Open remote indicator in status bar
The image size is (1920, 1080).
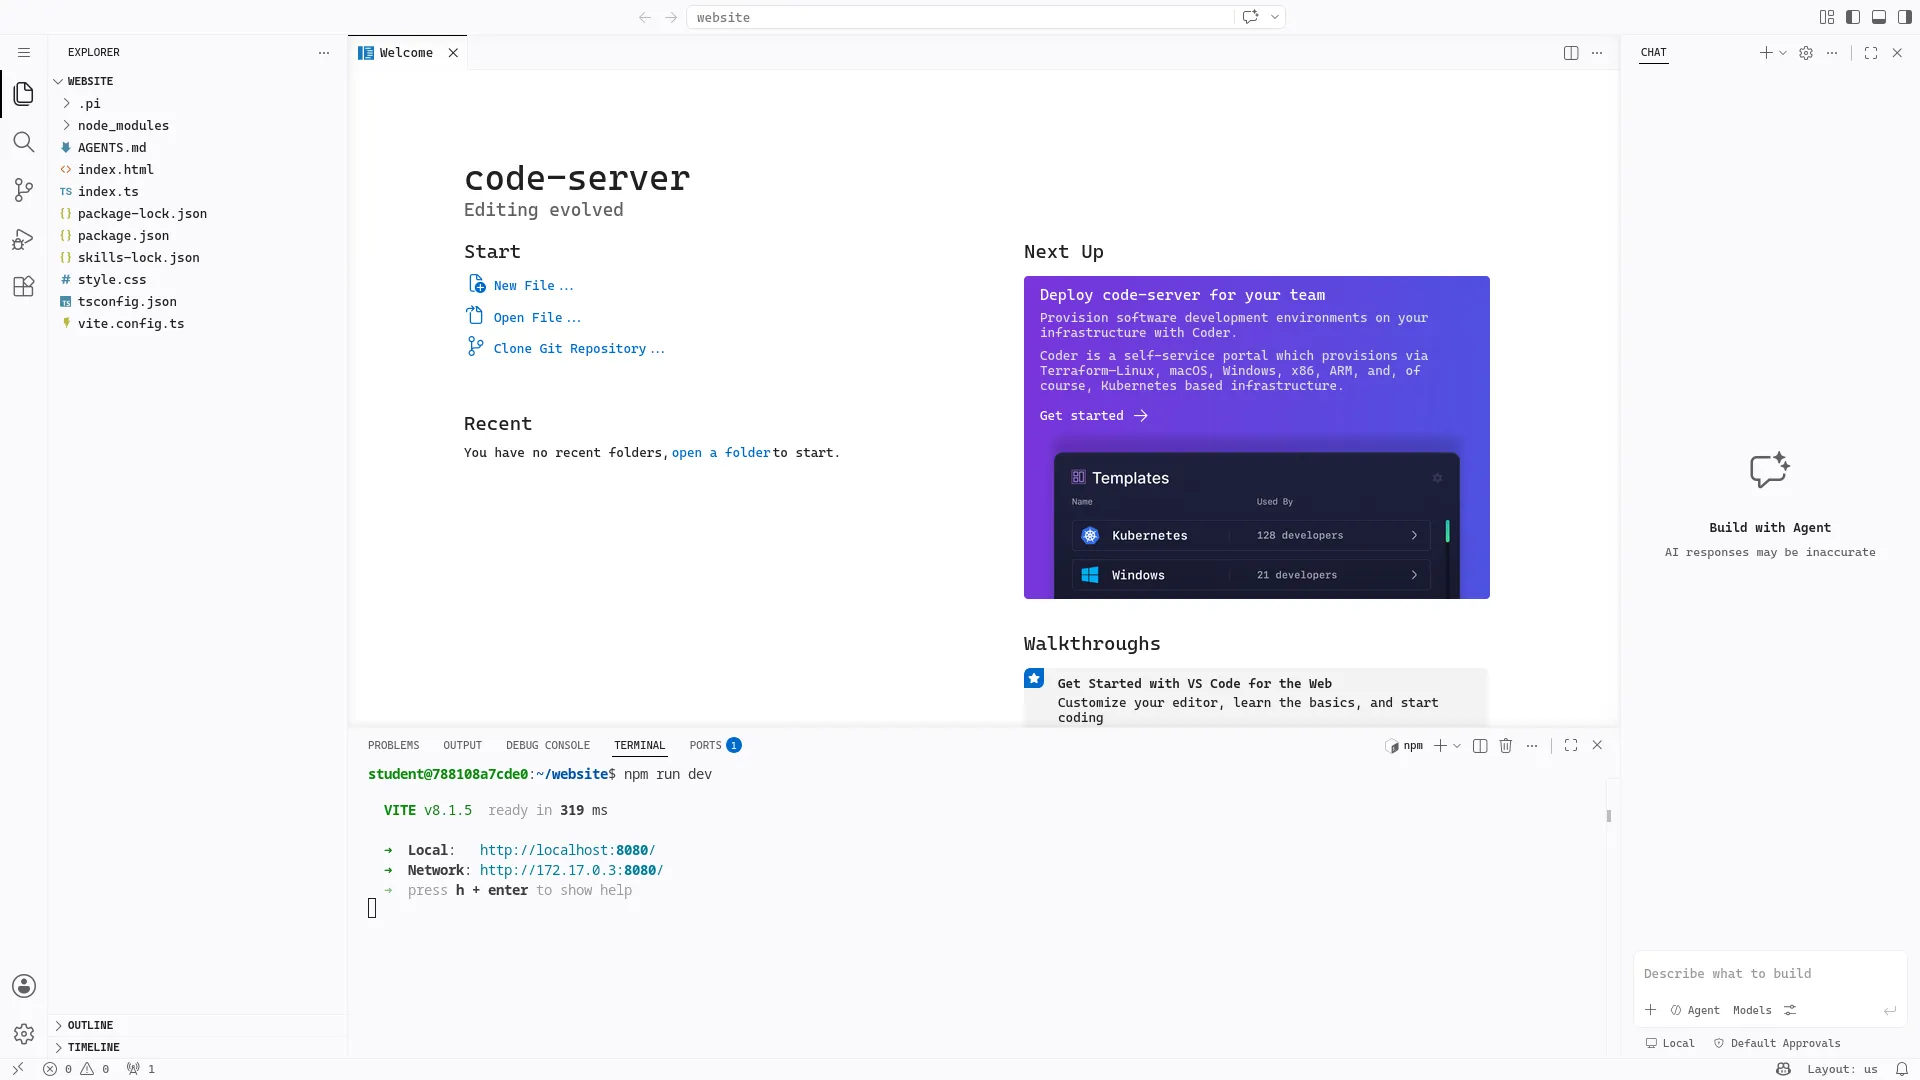(18, 1069)
